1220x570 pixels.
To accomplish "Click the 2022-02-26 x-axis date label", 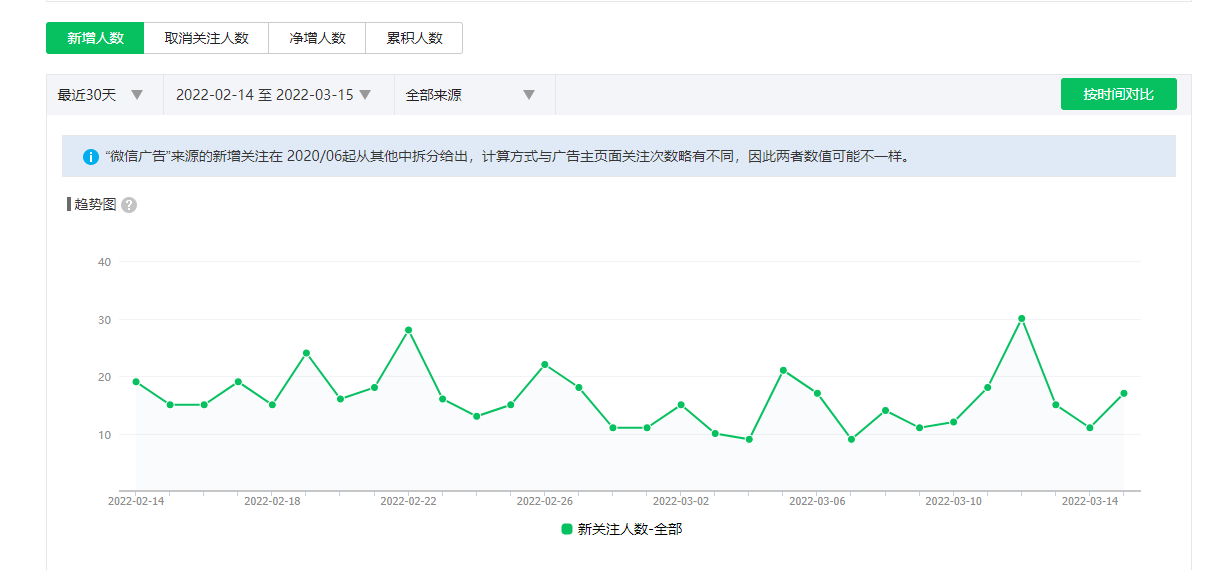I will click(545, 501).
